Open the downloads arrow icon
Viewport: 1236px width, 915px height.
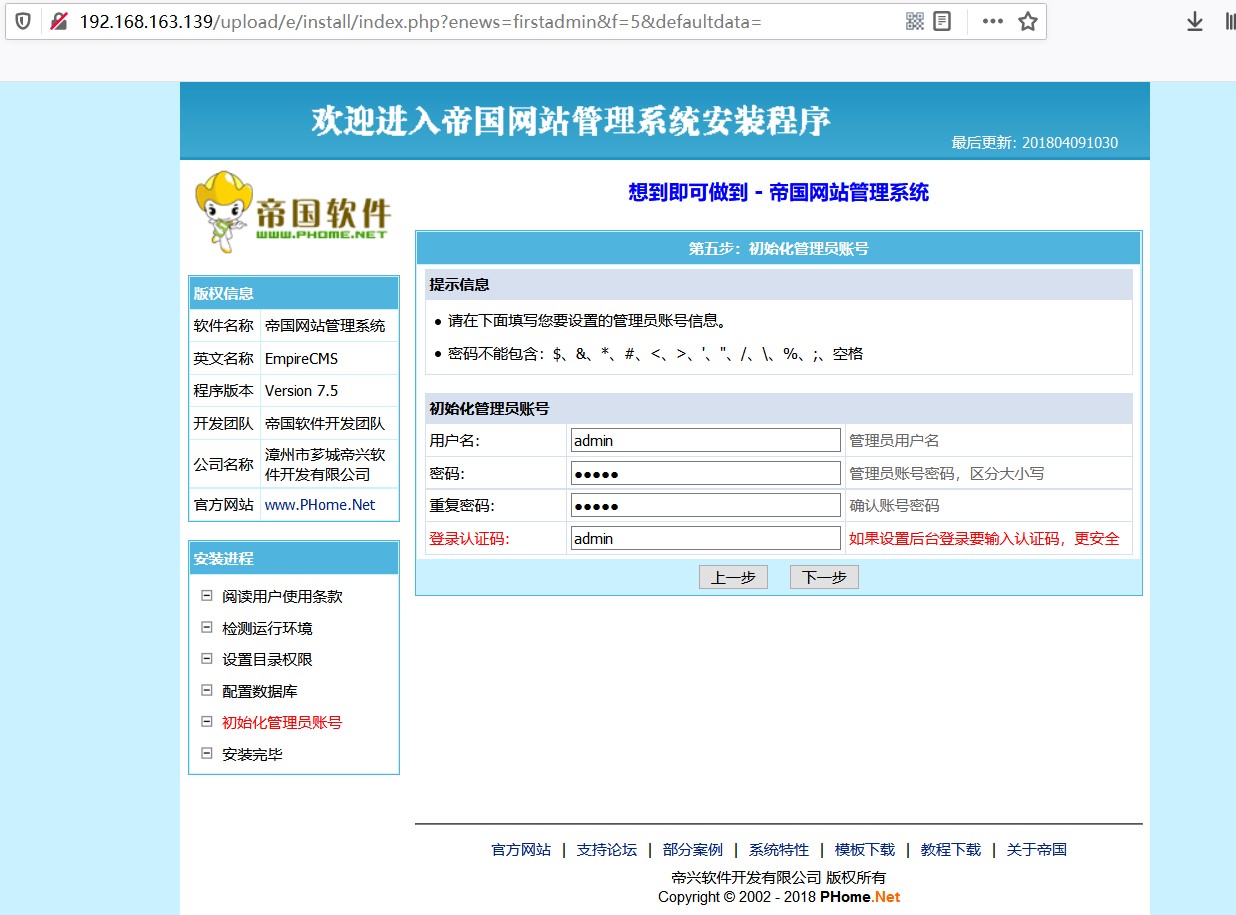click(x=1194, y=21)
